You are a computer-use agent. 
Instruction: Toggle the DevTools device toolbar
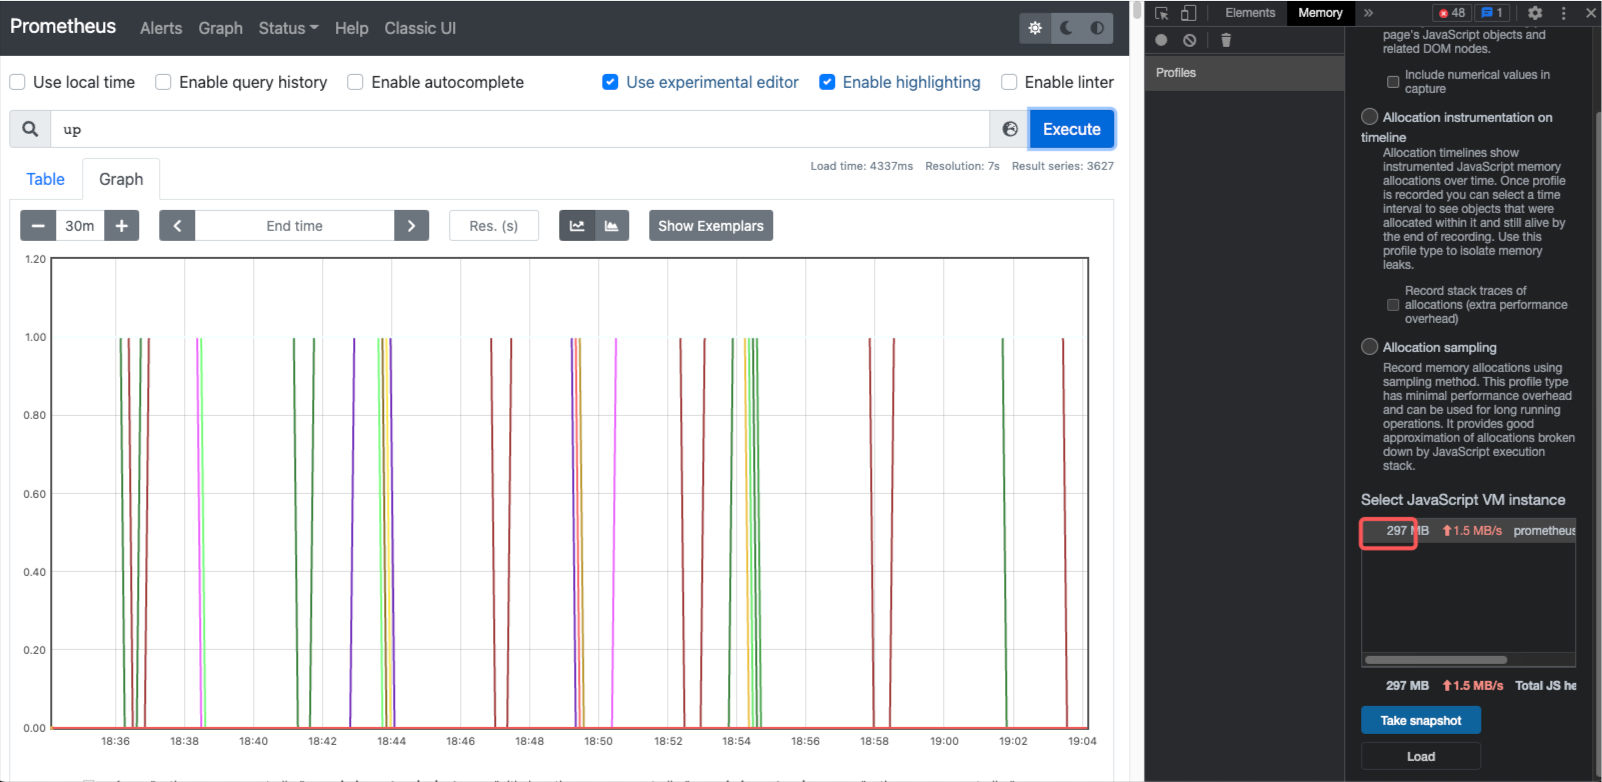[1188, 13]
